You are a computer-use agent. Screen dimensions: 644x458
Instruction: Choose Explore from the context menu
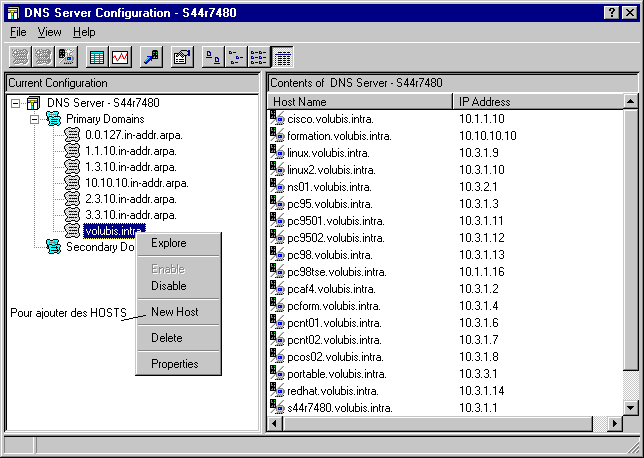168,243
